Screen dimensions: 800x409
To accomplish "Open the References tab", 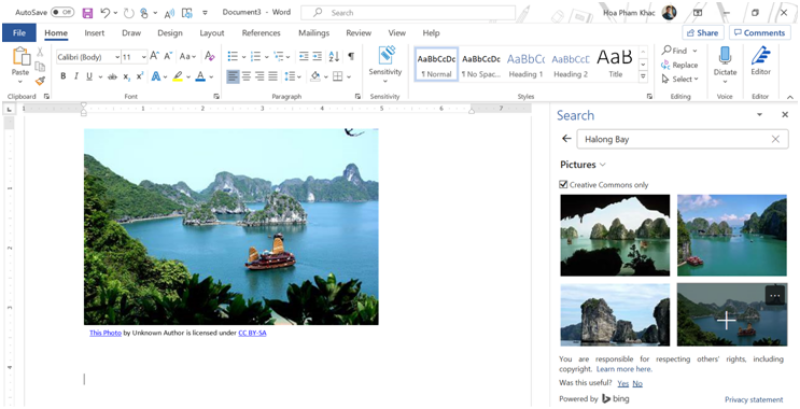I will pos(260,33).
